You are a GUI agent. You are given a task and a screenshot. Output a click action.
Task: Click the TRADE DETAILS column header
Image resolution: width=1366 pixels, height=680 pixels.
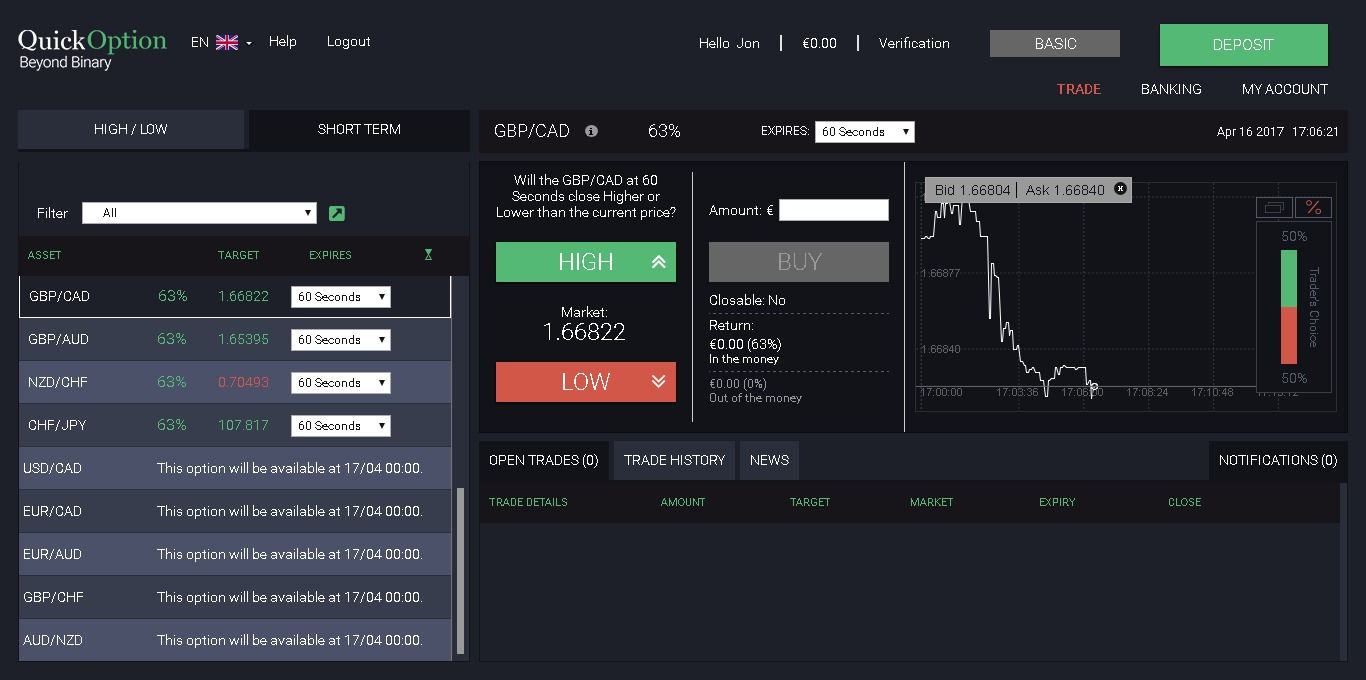coord(528,502)
